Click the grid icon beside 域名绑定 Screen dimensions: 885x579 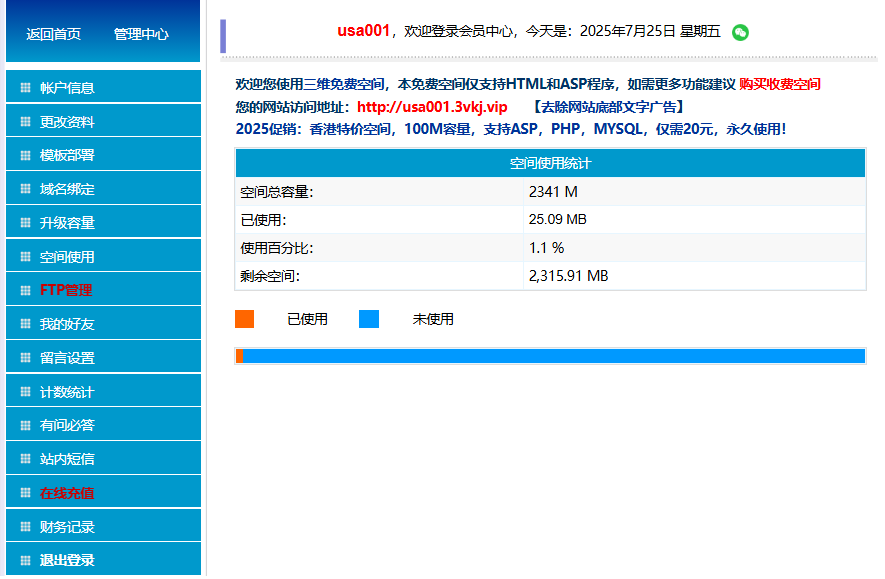(25, 188)
